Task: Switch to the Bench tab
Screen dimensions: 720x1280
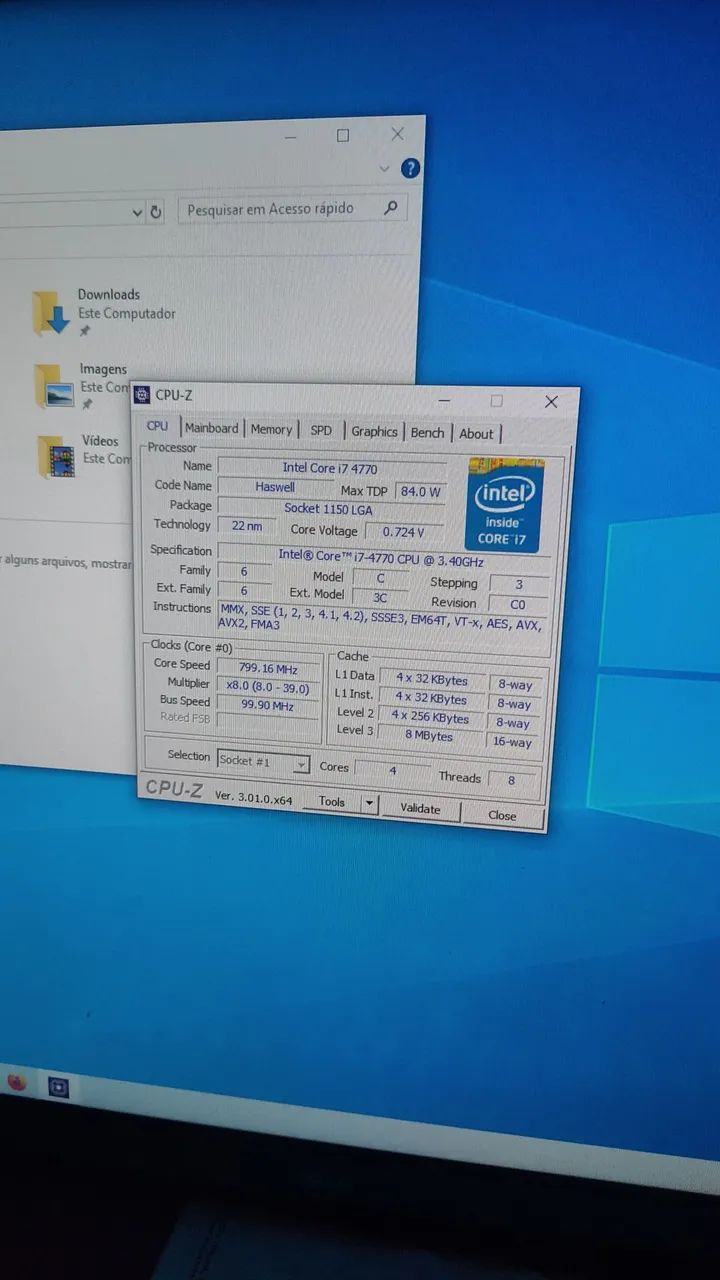Action: coord(427,432)
